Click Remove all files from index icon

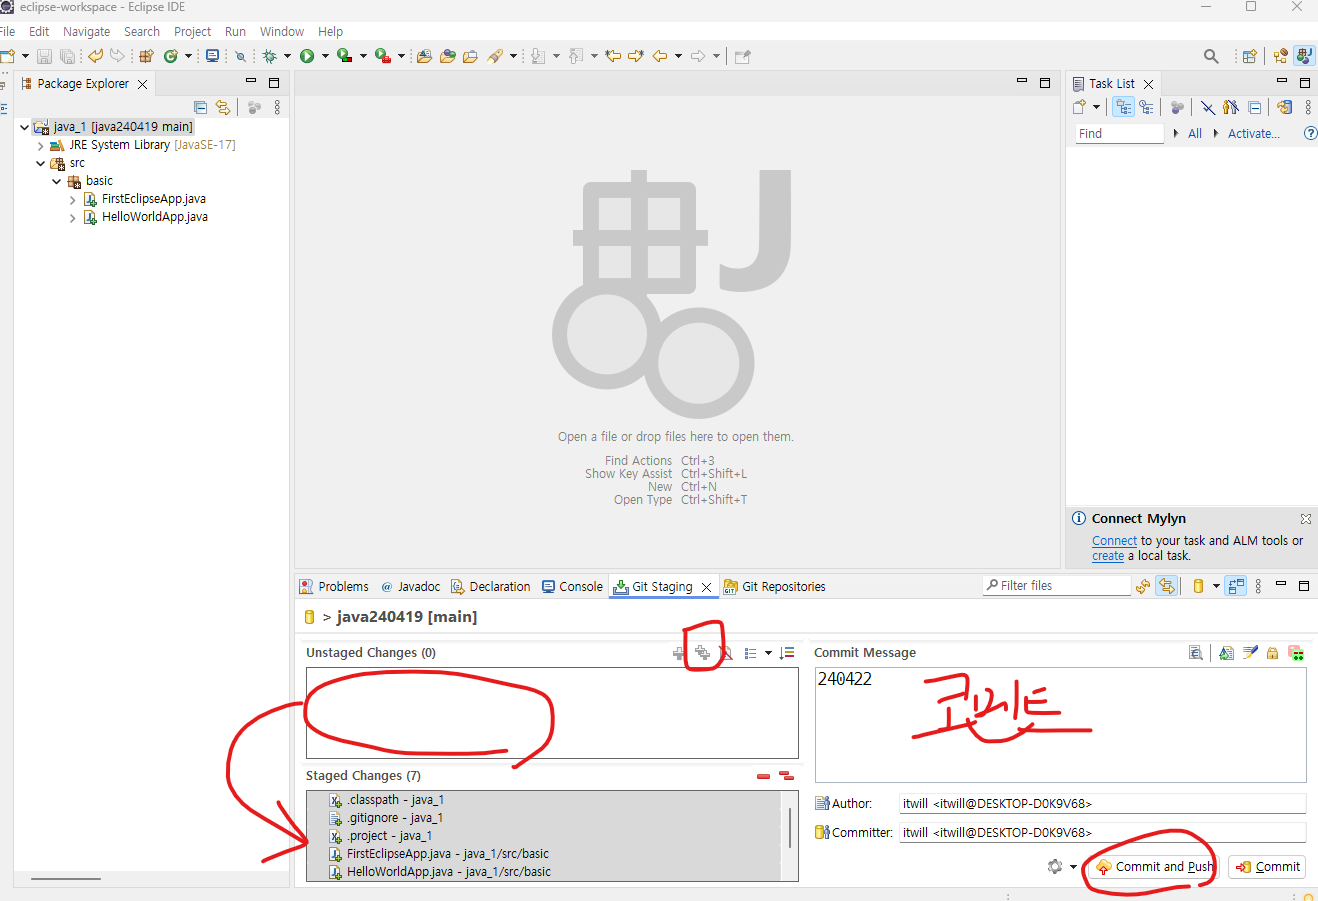786,776
